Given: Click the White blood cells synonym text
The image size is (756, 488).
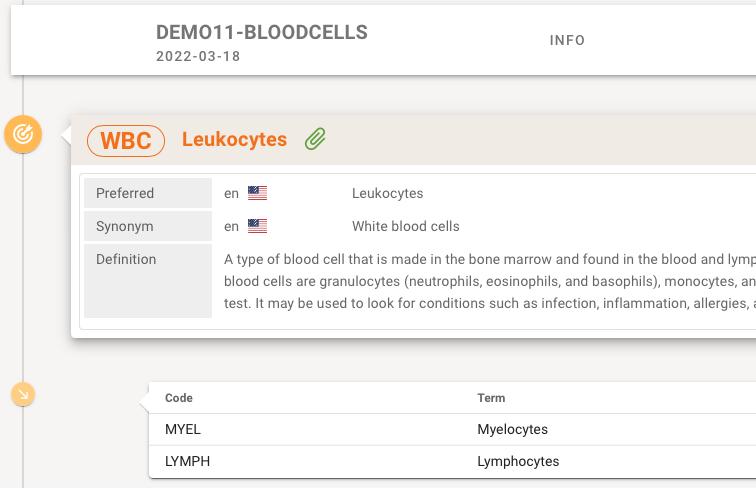Looking at the screenshot, I should point(406,226).
